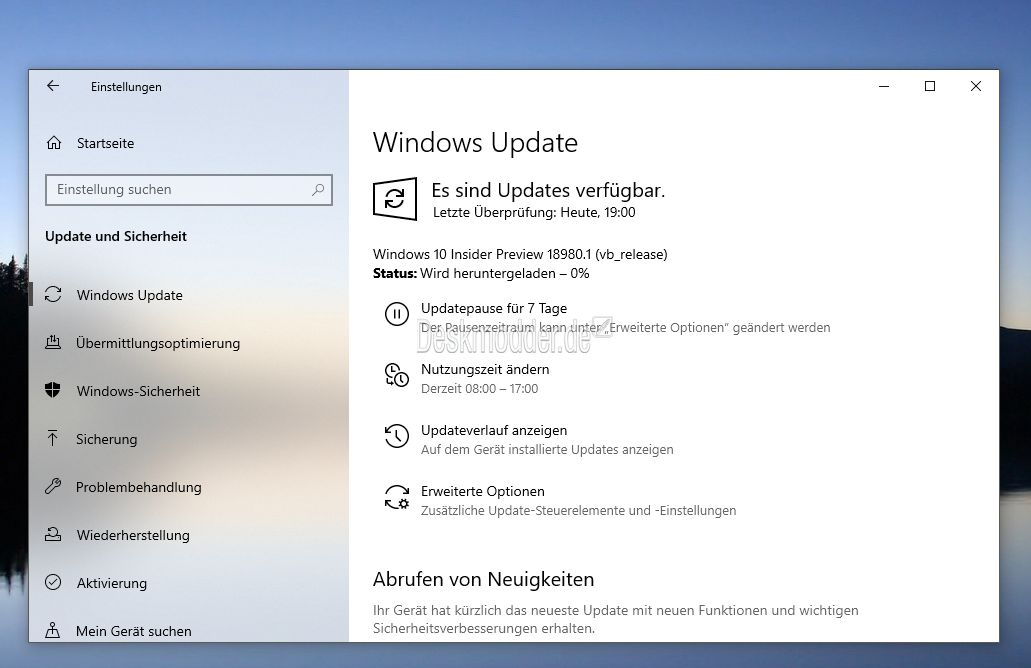Click the history icon for Updateverlauf

(396, 436)
